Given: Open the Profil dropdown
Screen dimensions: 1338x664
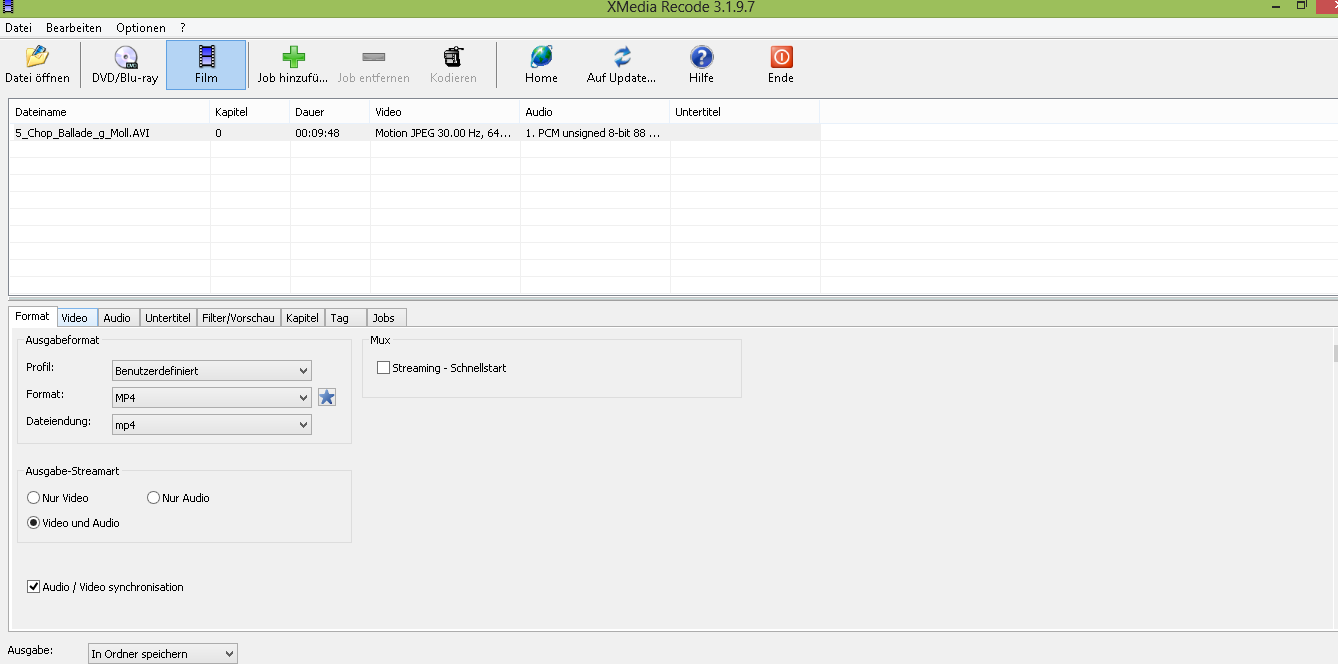Looking at the screenshot, I should (211, 370).
